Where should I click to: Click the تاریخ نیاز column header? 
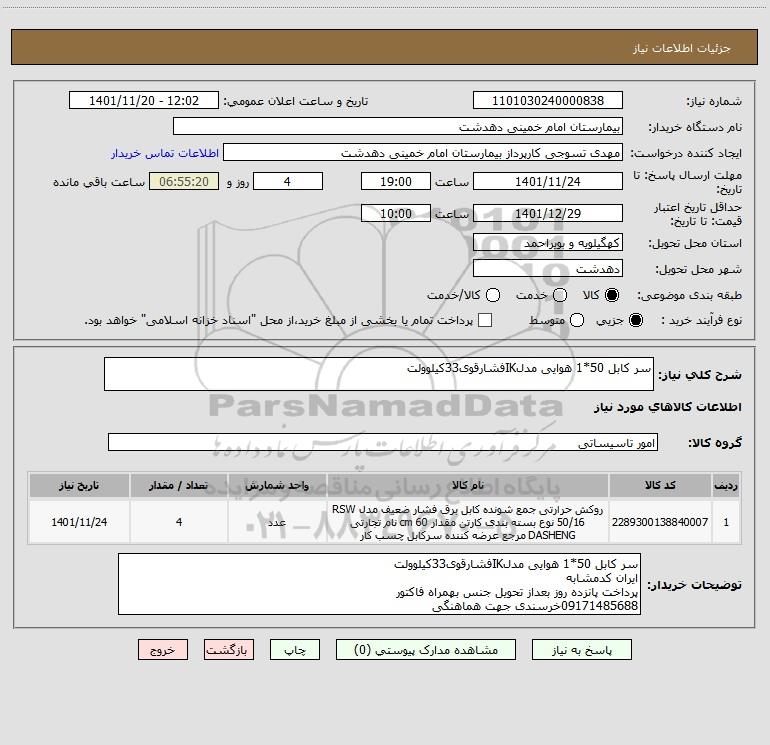point(79,485)
